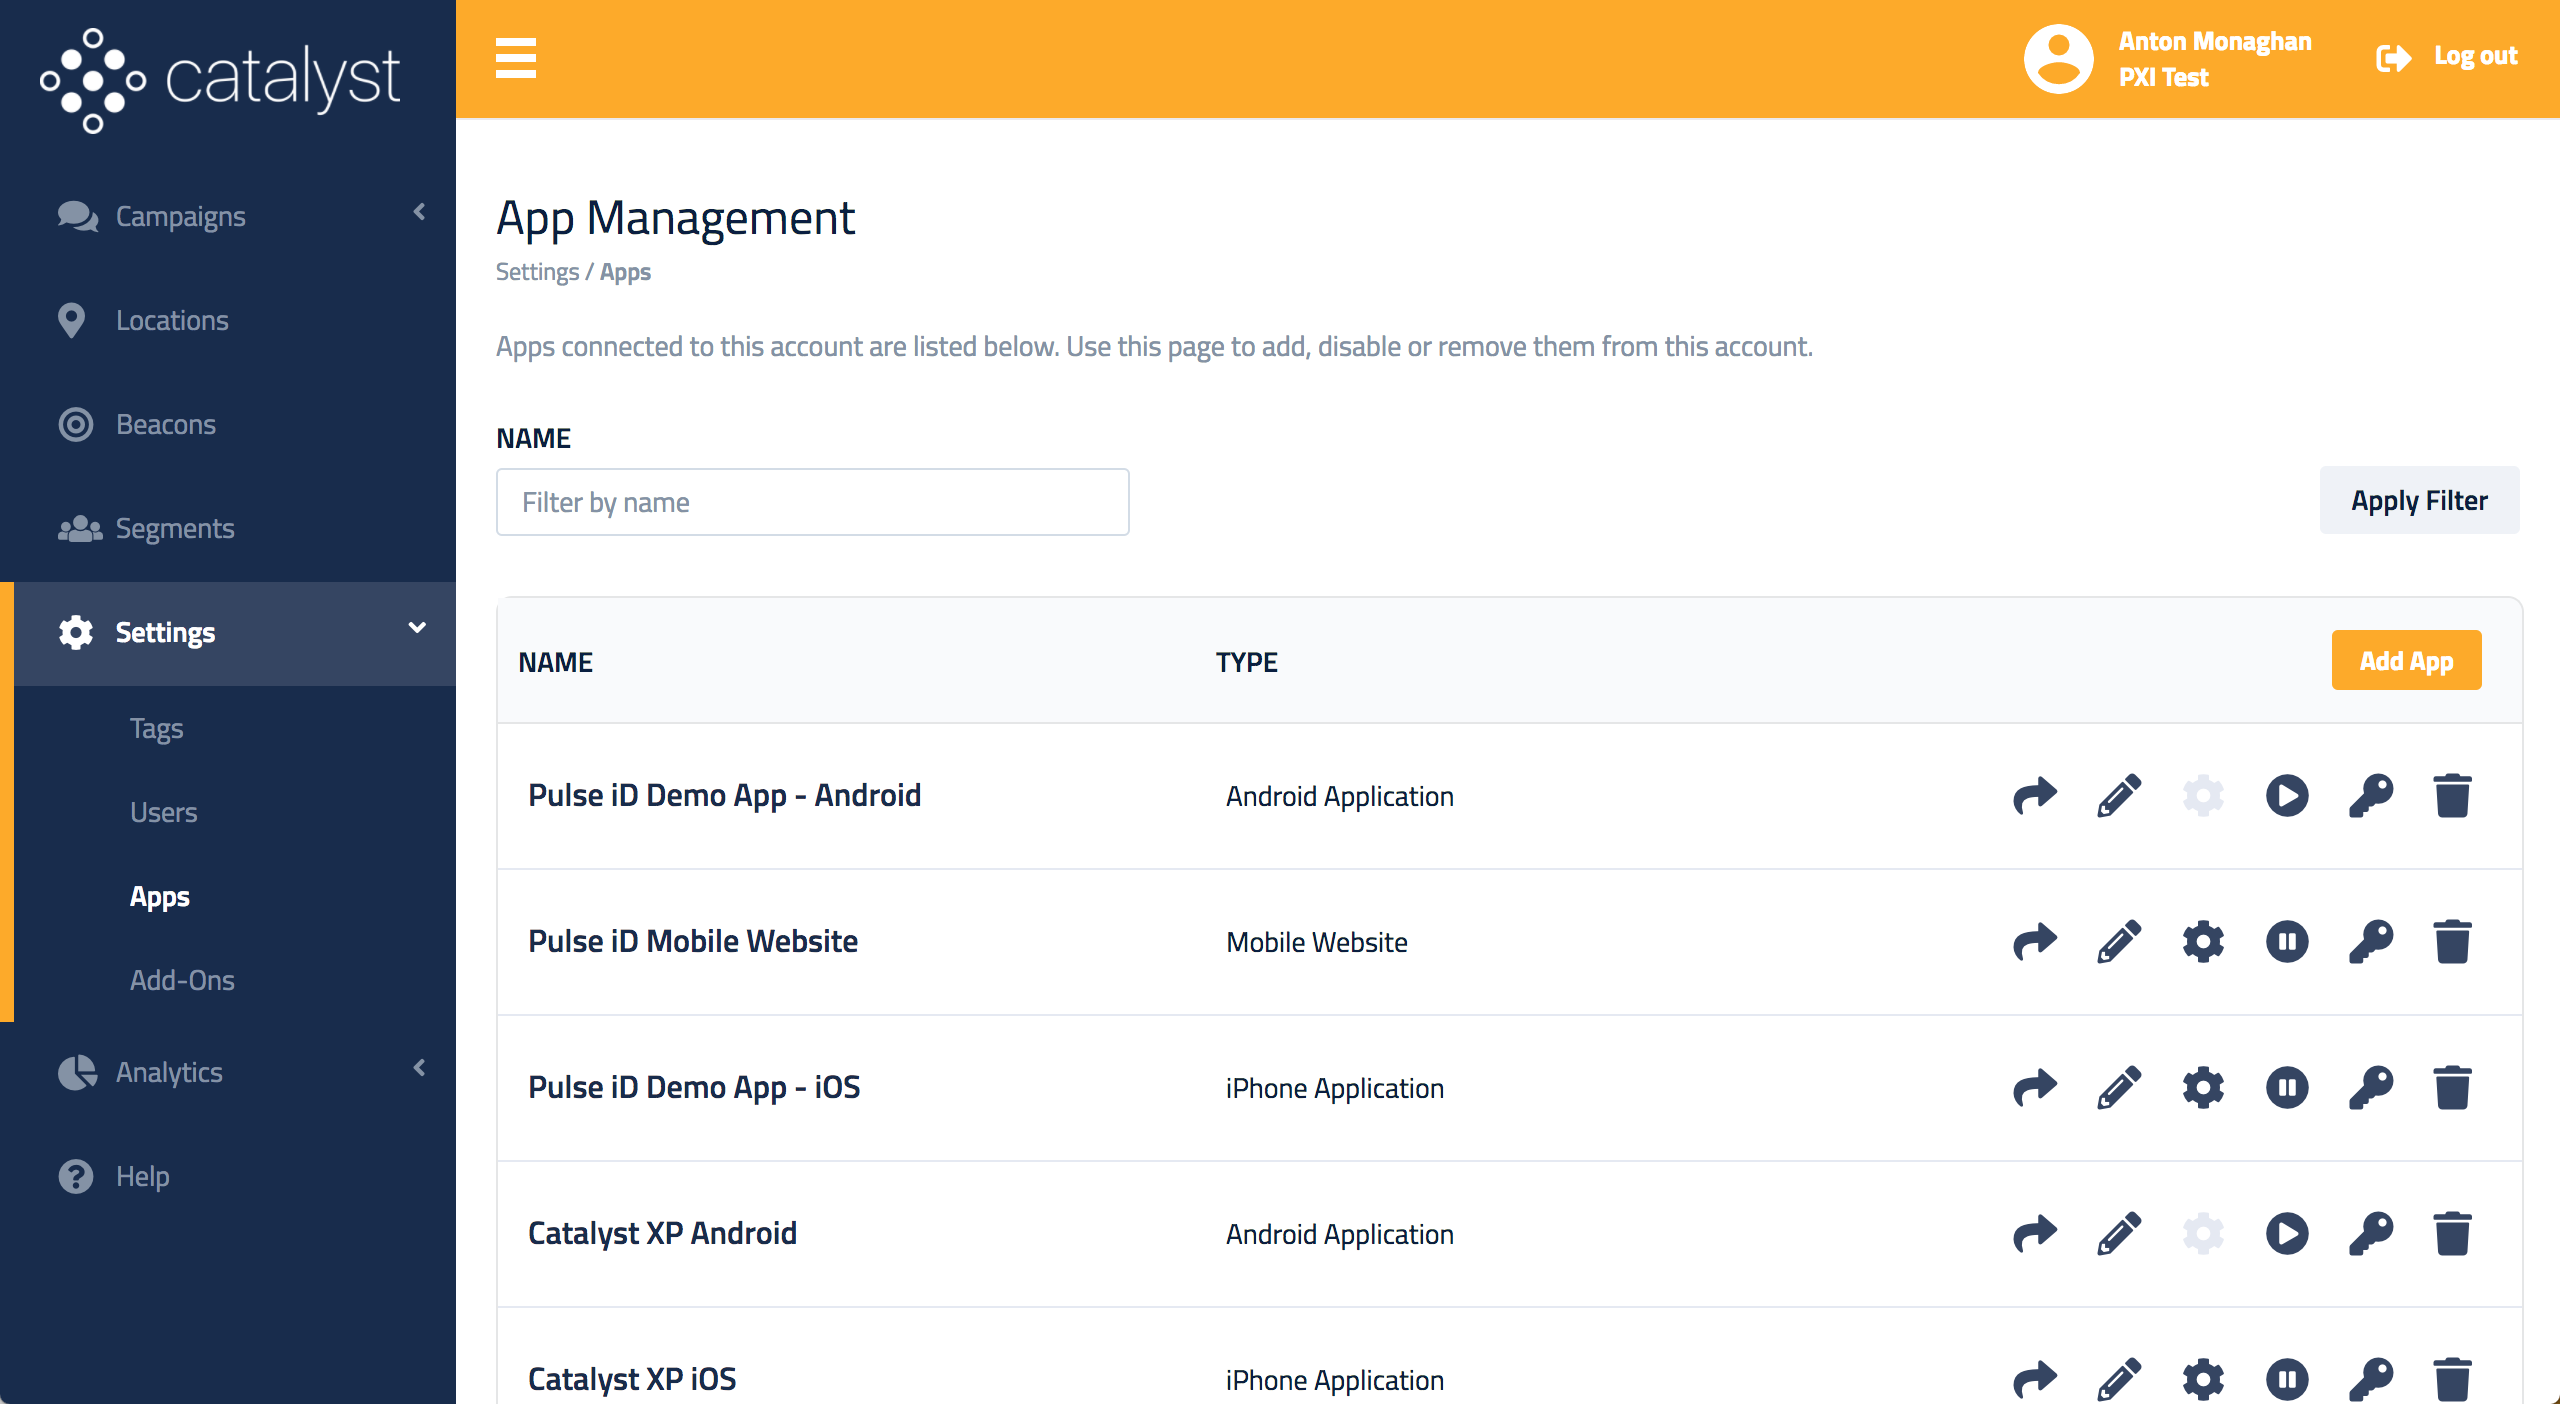Click TYPE column header

1247,662
